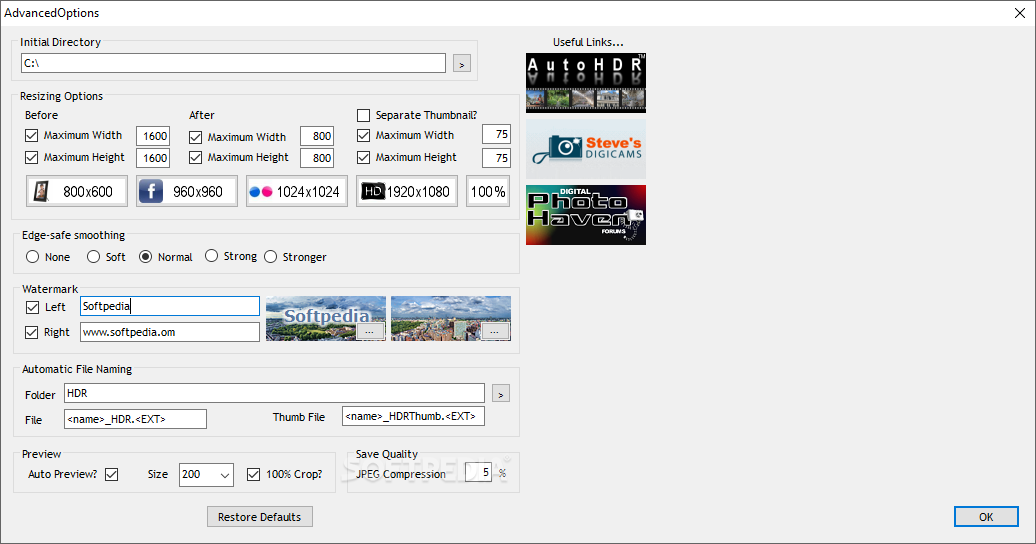
Task: Select Normal edge-safe smoothing
Action: click(x=145, y=257)
